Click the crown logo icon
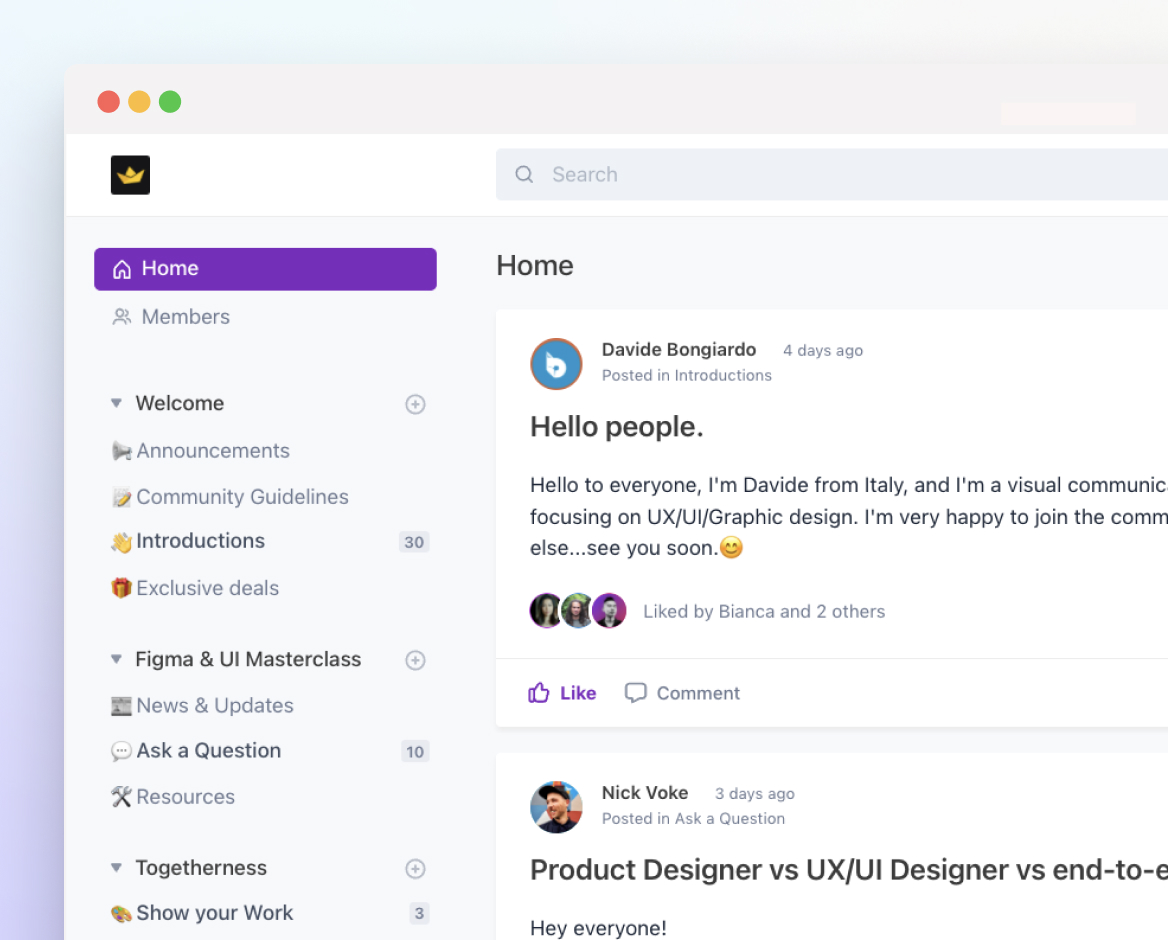 pos(130,175)
